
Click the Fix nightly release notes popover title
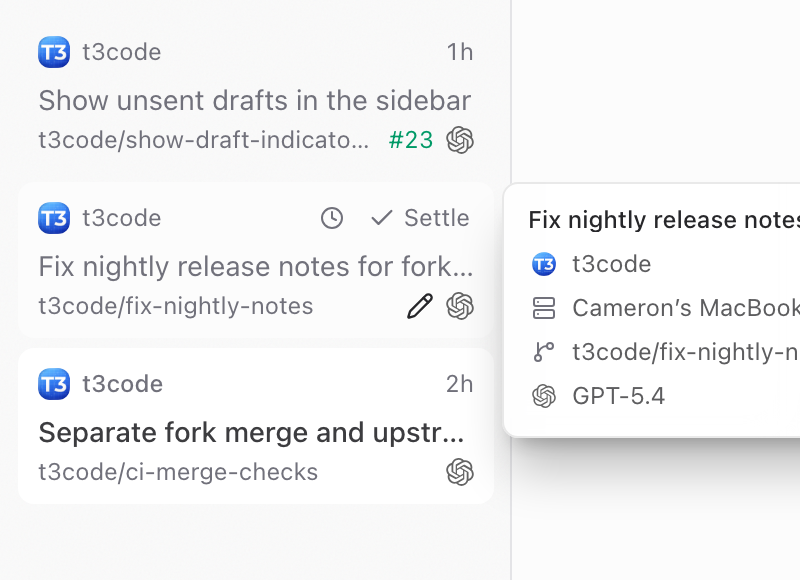coord(664,220)
